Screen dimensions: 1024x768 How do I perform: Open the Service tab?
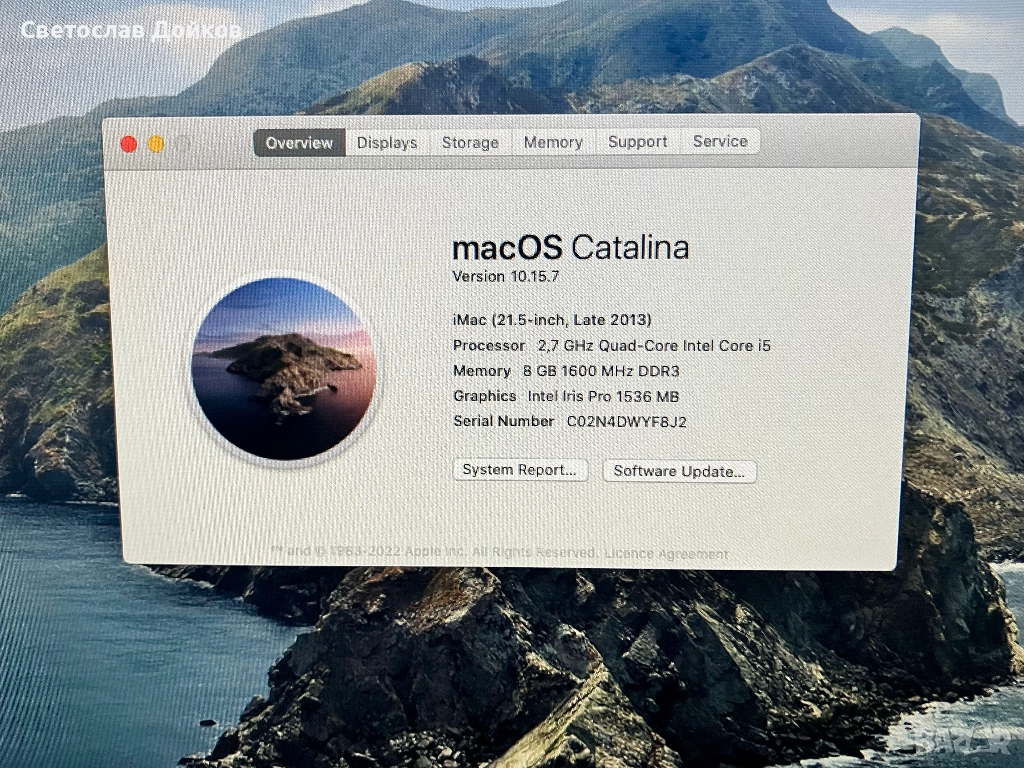[x=720, y=141]
